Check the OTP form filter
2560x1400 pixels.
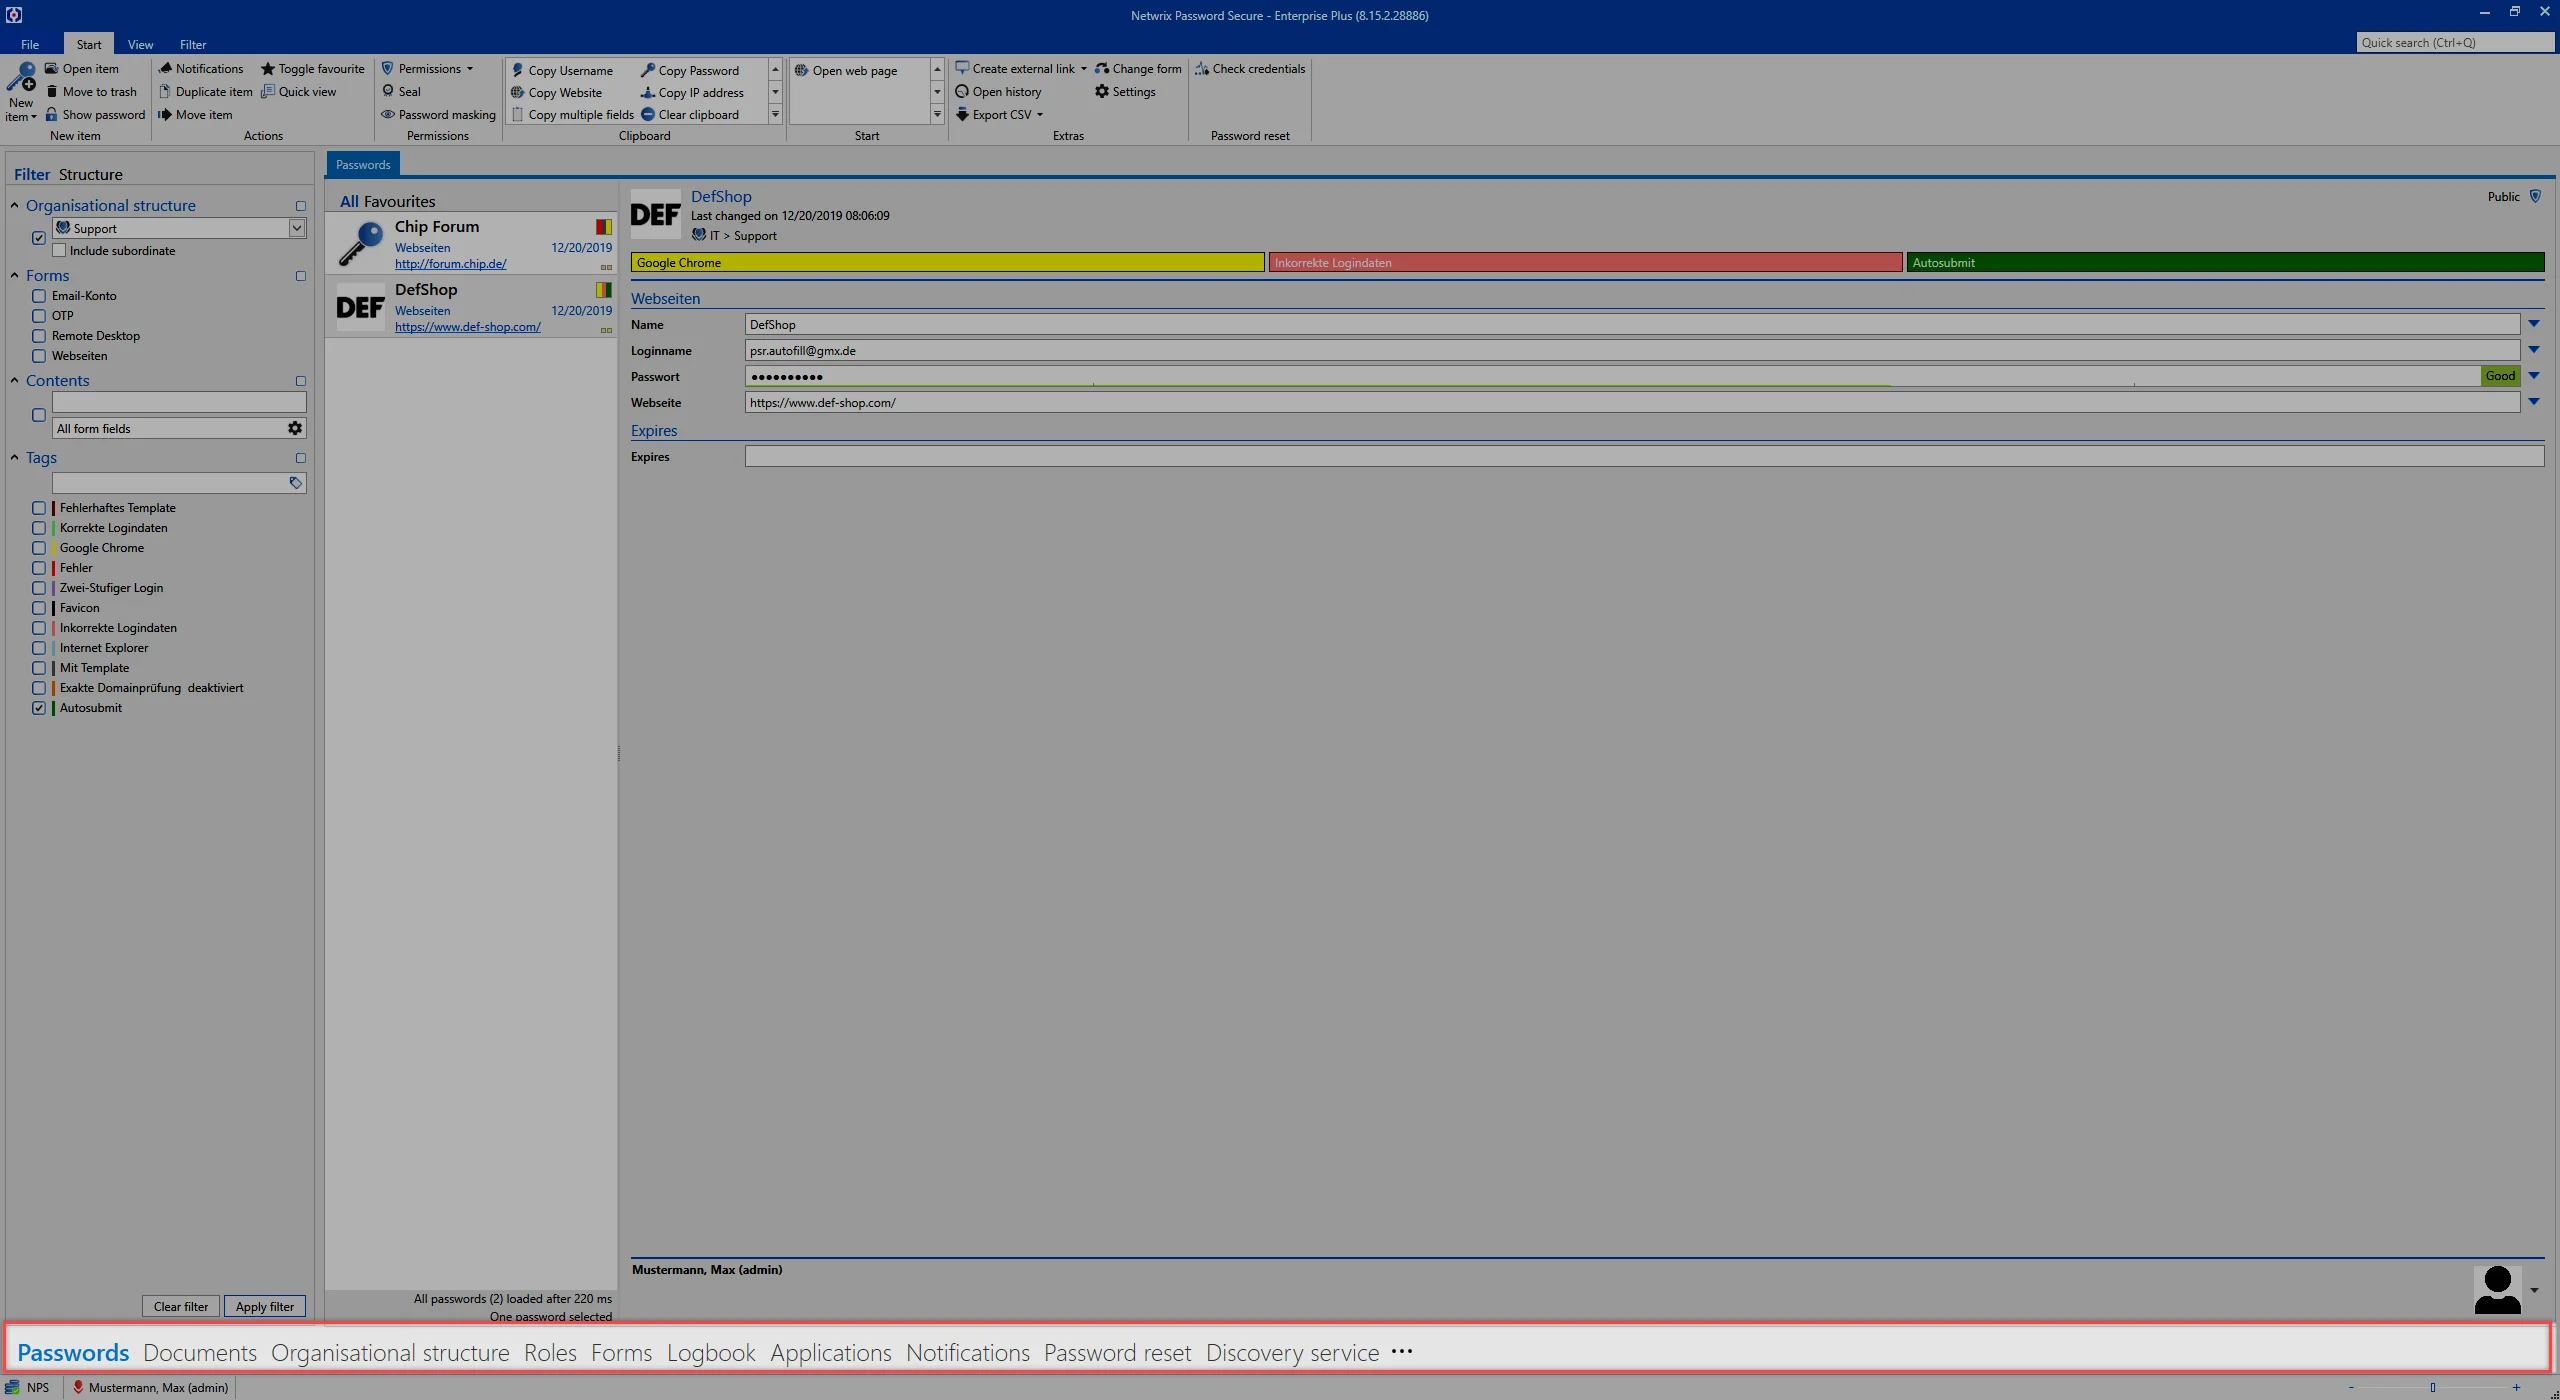click(39, 316)
